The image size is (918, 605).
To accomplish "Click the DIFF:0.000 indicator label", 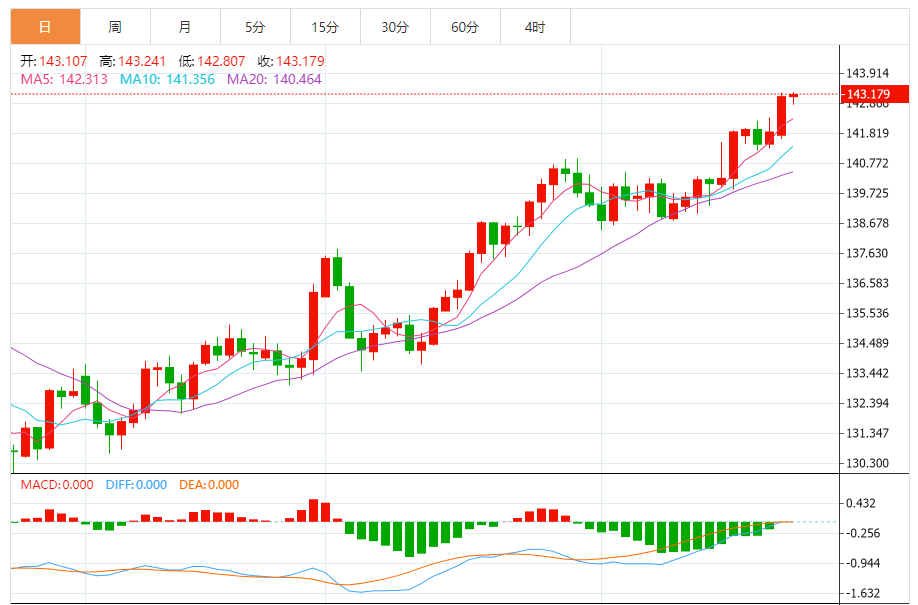I will (x=136, y=485).
